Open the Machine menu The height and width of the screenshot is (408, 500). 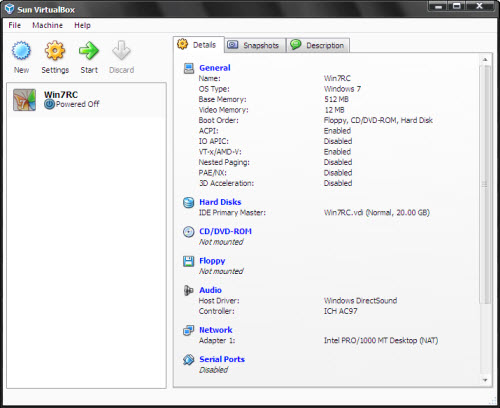pyautogui.click(x=47, y=25)
